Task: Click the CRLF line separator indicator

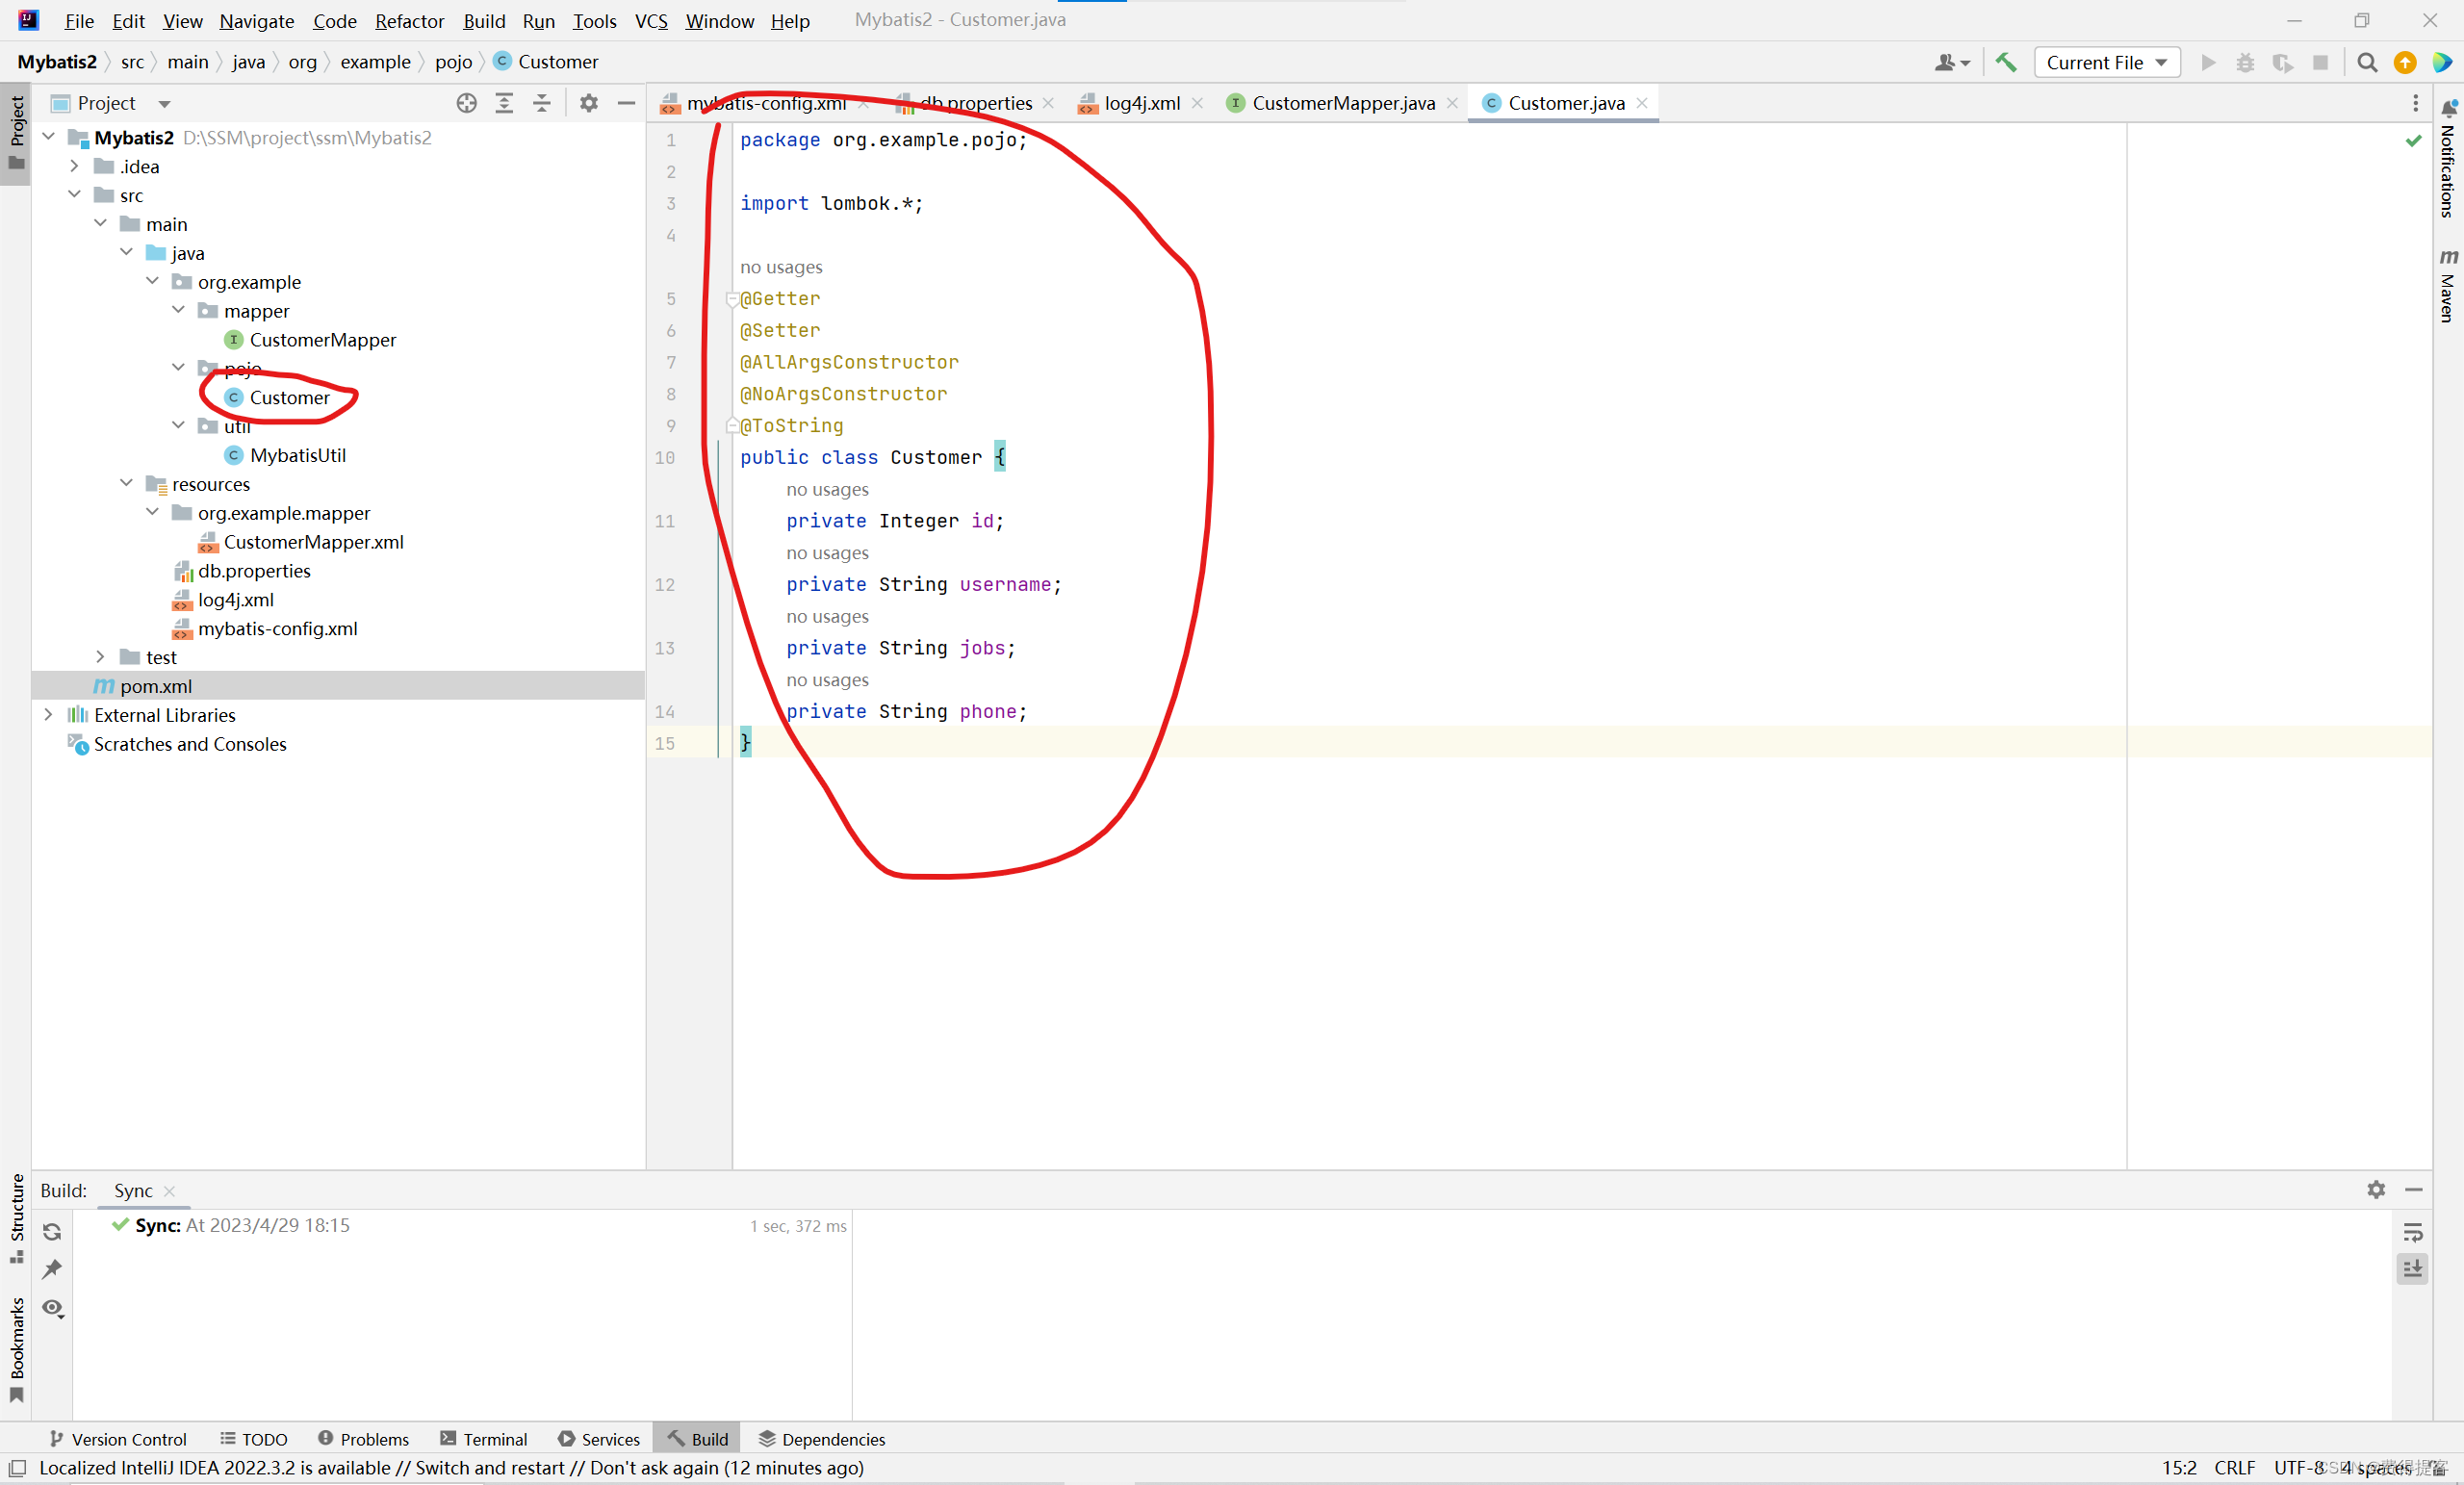Action: (2233, 1467)
